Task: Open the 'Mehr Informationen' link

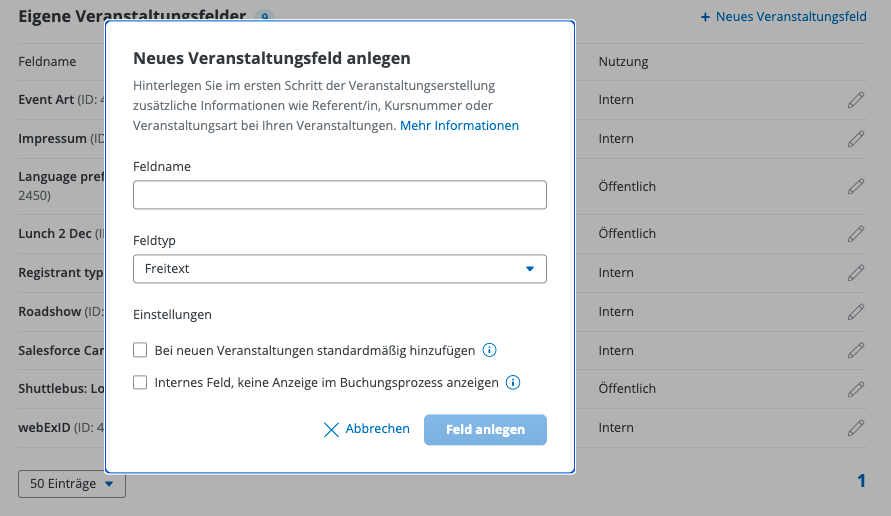Action: [459, 125]
